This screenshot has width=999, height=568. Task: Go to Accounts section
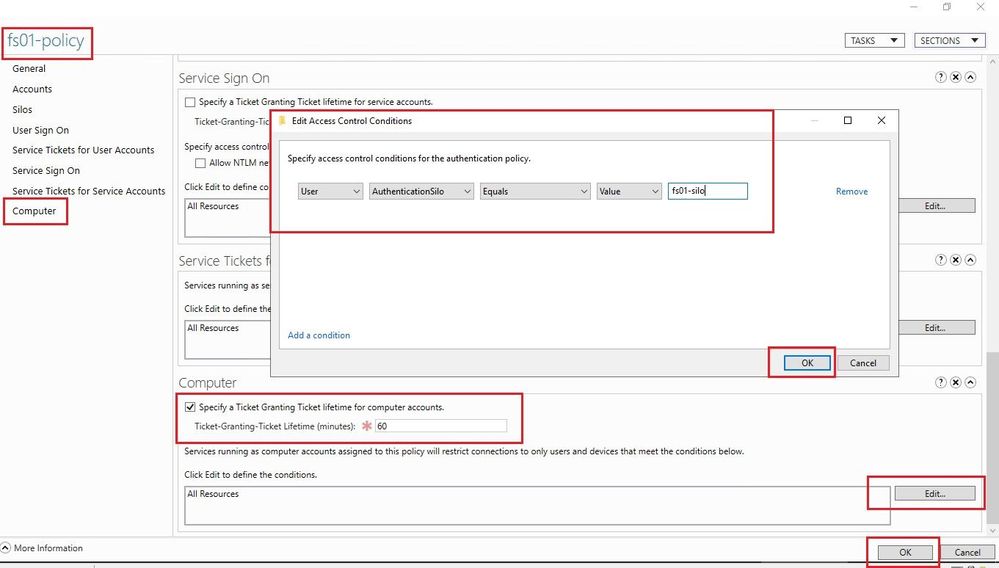click(x=32, y=89)
